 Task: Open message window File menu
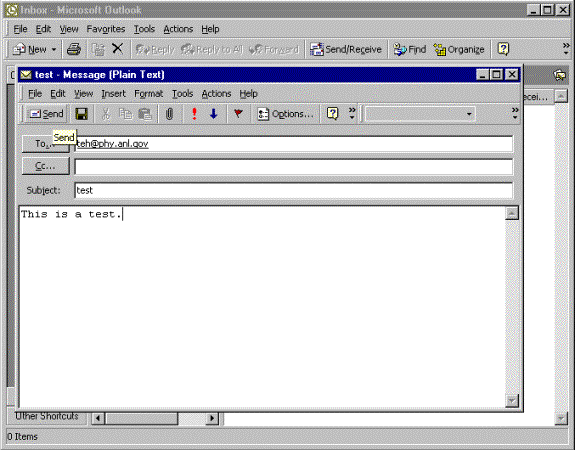[35, 94]
